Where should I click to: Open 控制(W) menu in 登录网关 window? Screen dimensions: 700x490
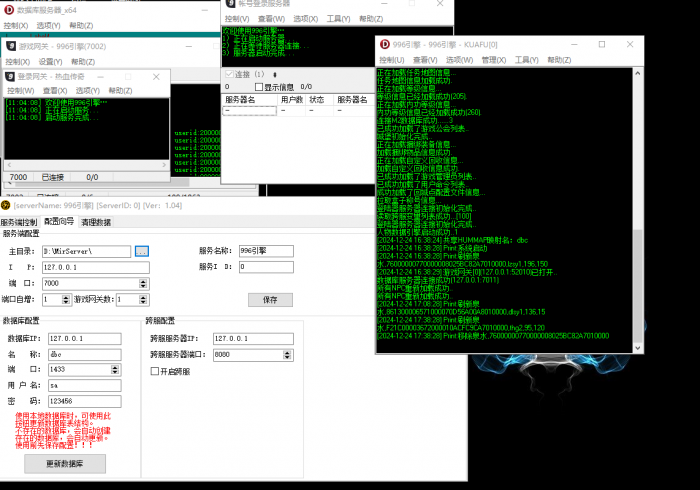(x=21, y=91)
